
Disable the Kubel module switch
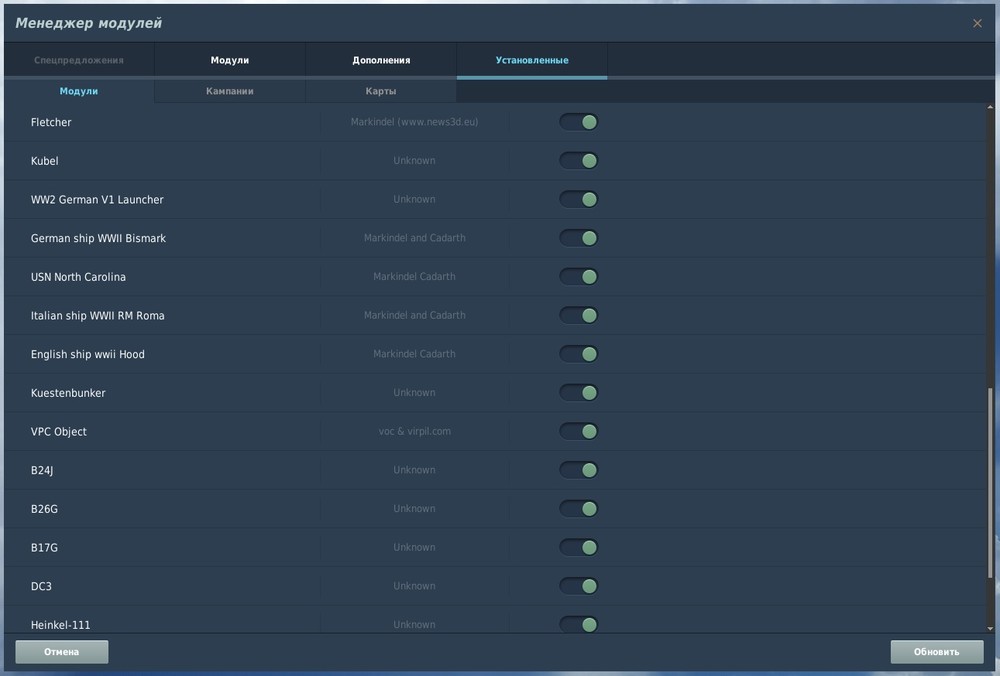(x=578, y=161)
